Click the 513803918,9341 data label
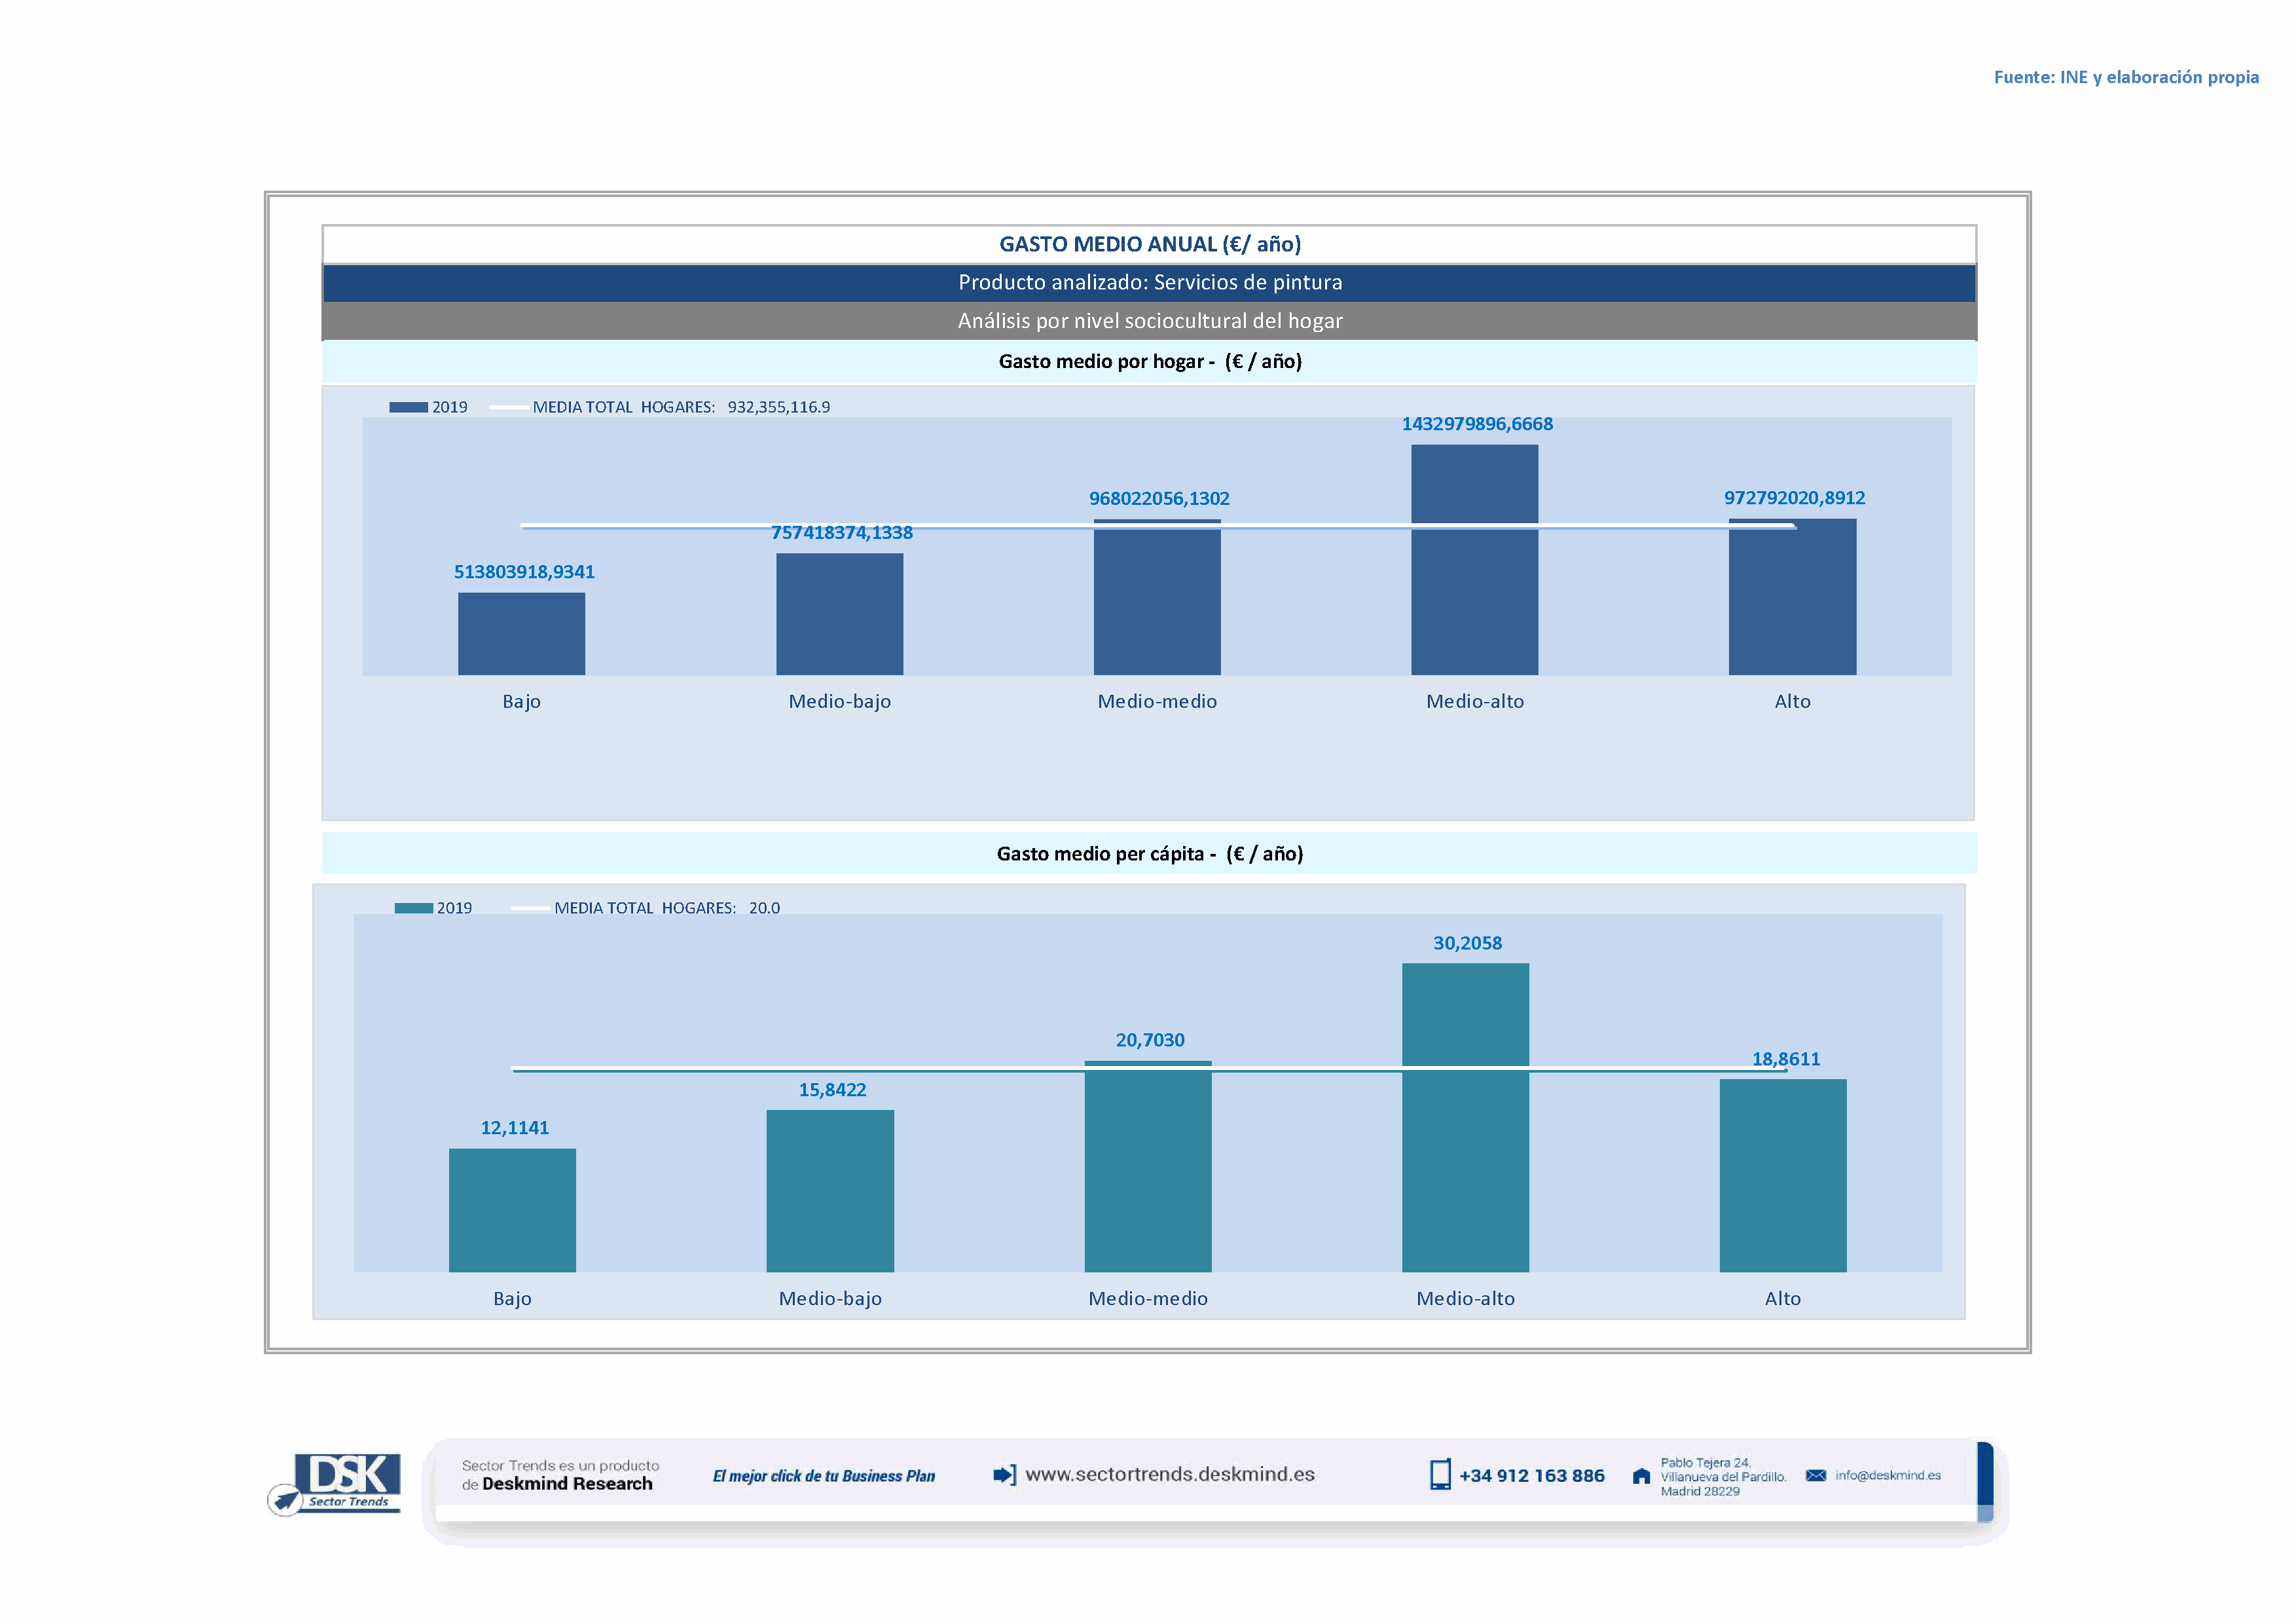This screenshot has height=1624, width=2296. click(524, 572)
